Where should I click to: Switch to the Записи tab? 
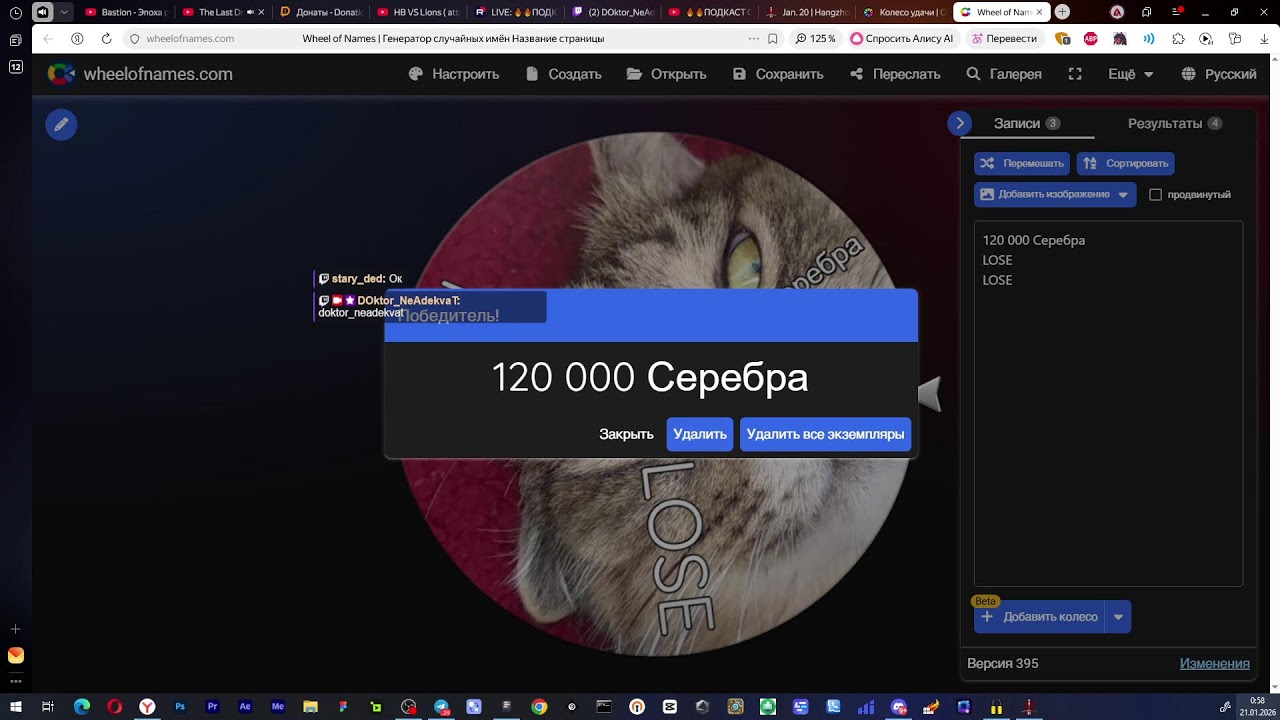tap(1027, 123)
